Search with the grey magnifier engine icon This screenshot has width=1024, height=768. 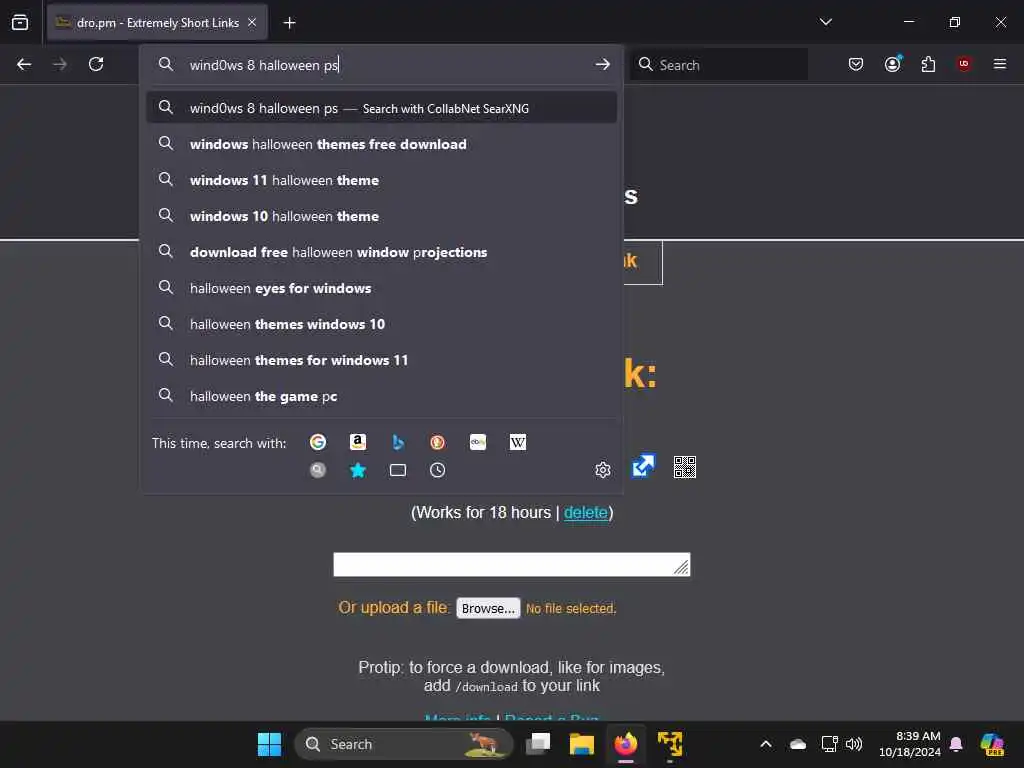(318, 470)
